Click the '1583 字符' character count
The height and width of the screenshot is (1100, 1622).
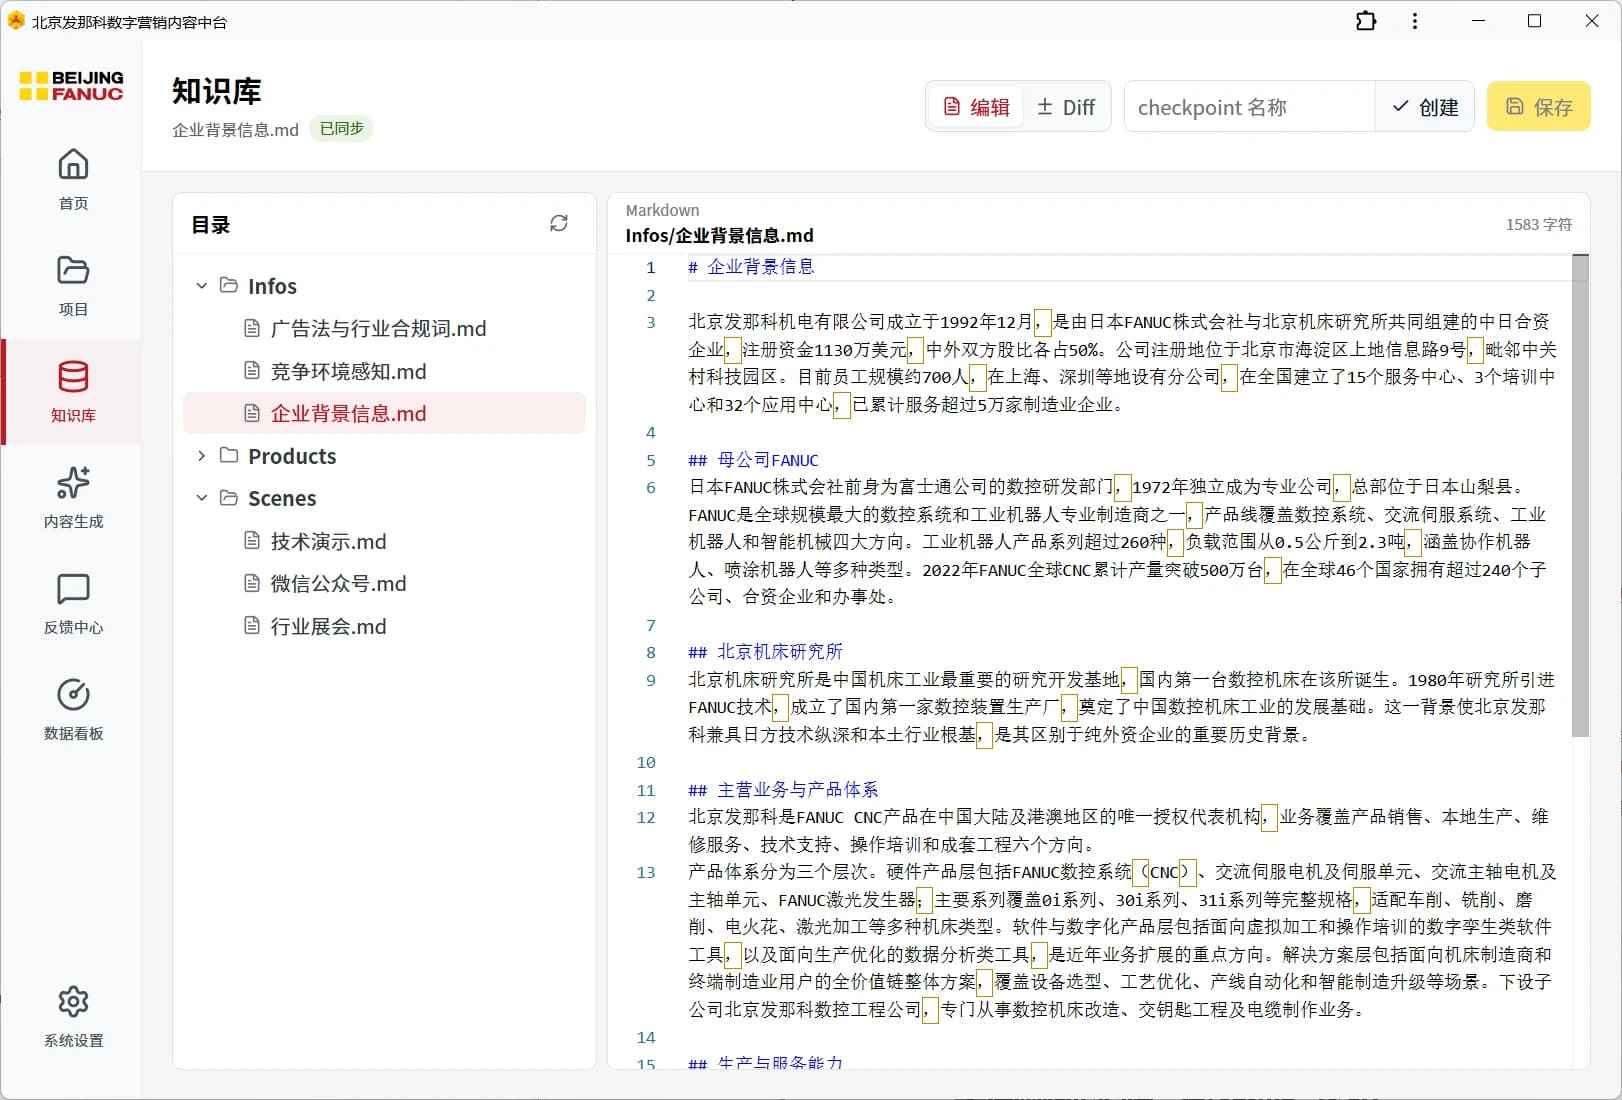point(1538,224)
